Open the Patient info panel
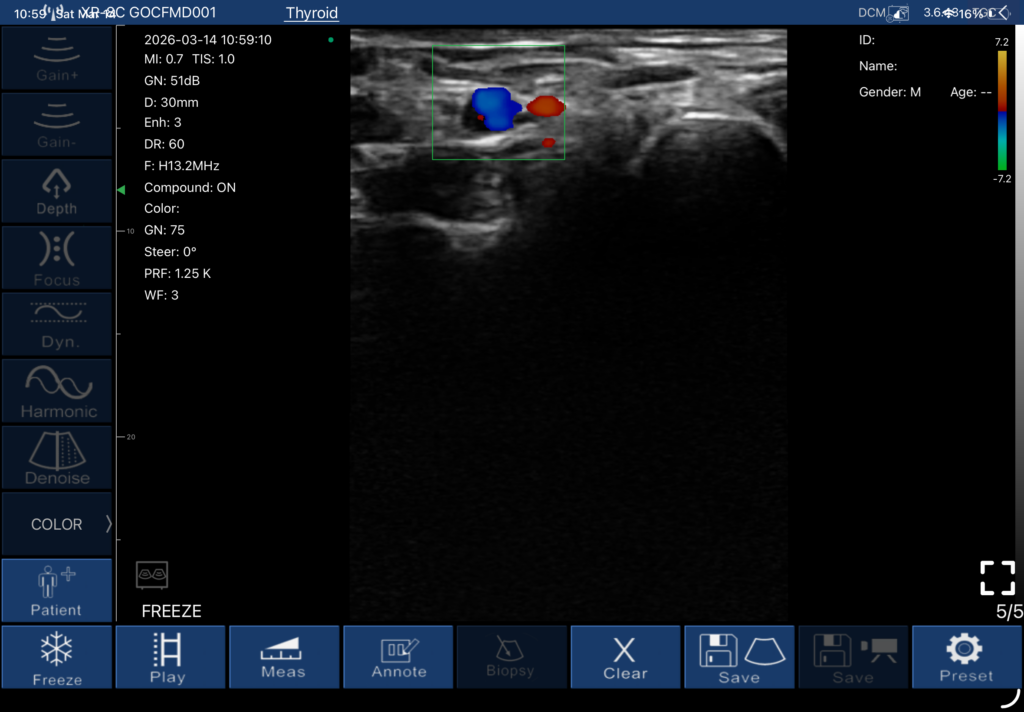This screenshot has width=1024, height=712. point(57,591)
